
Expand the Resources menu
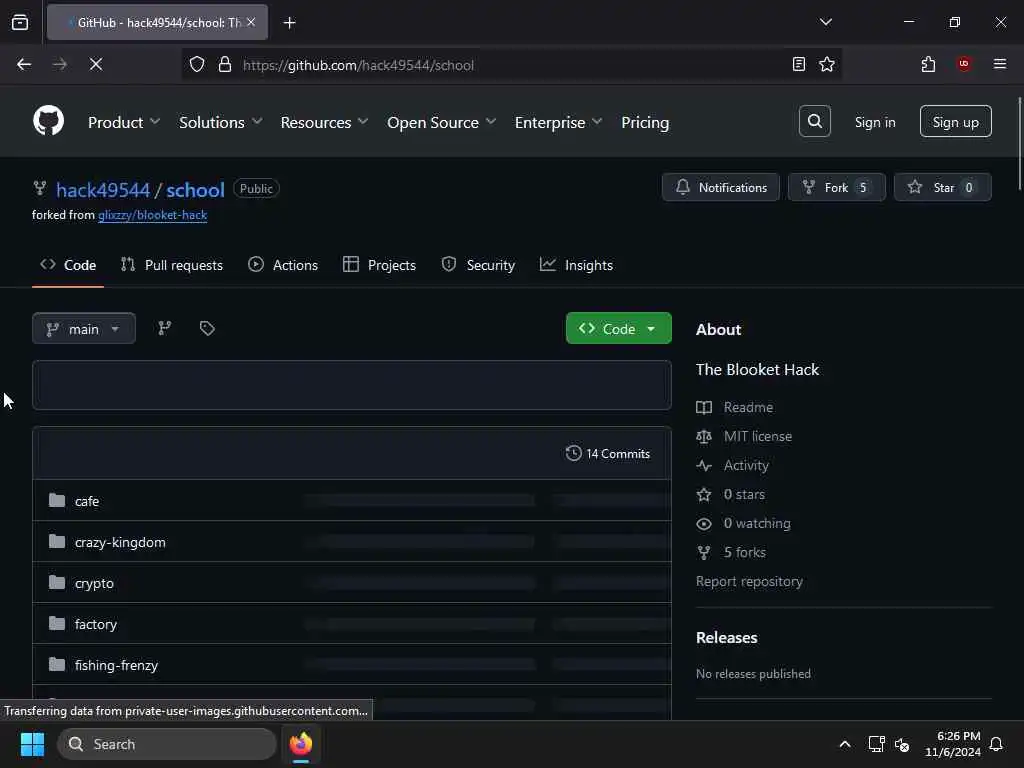pyautogui.click(x=324, y=122)
